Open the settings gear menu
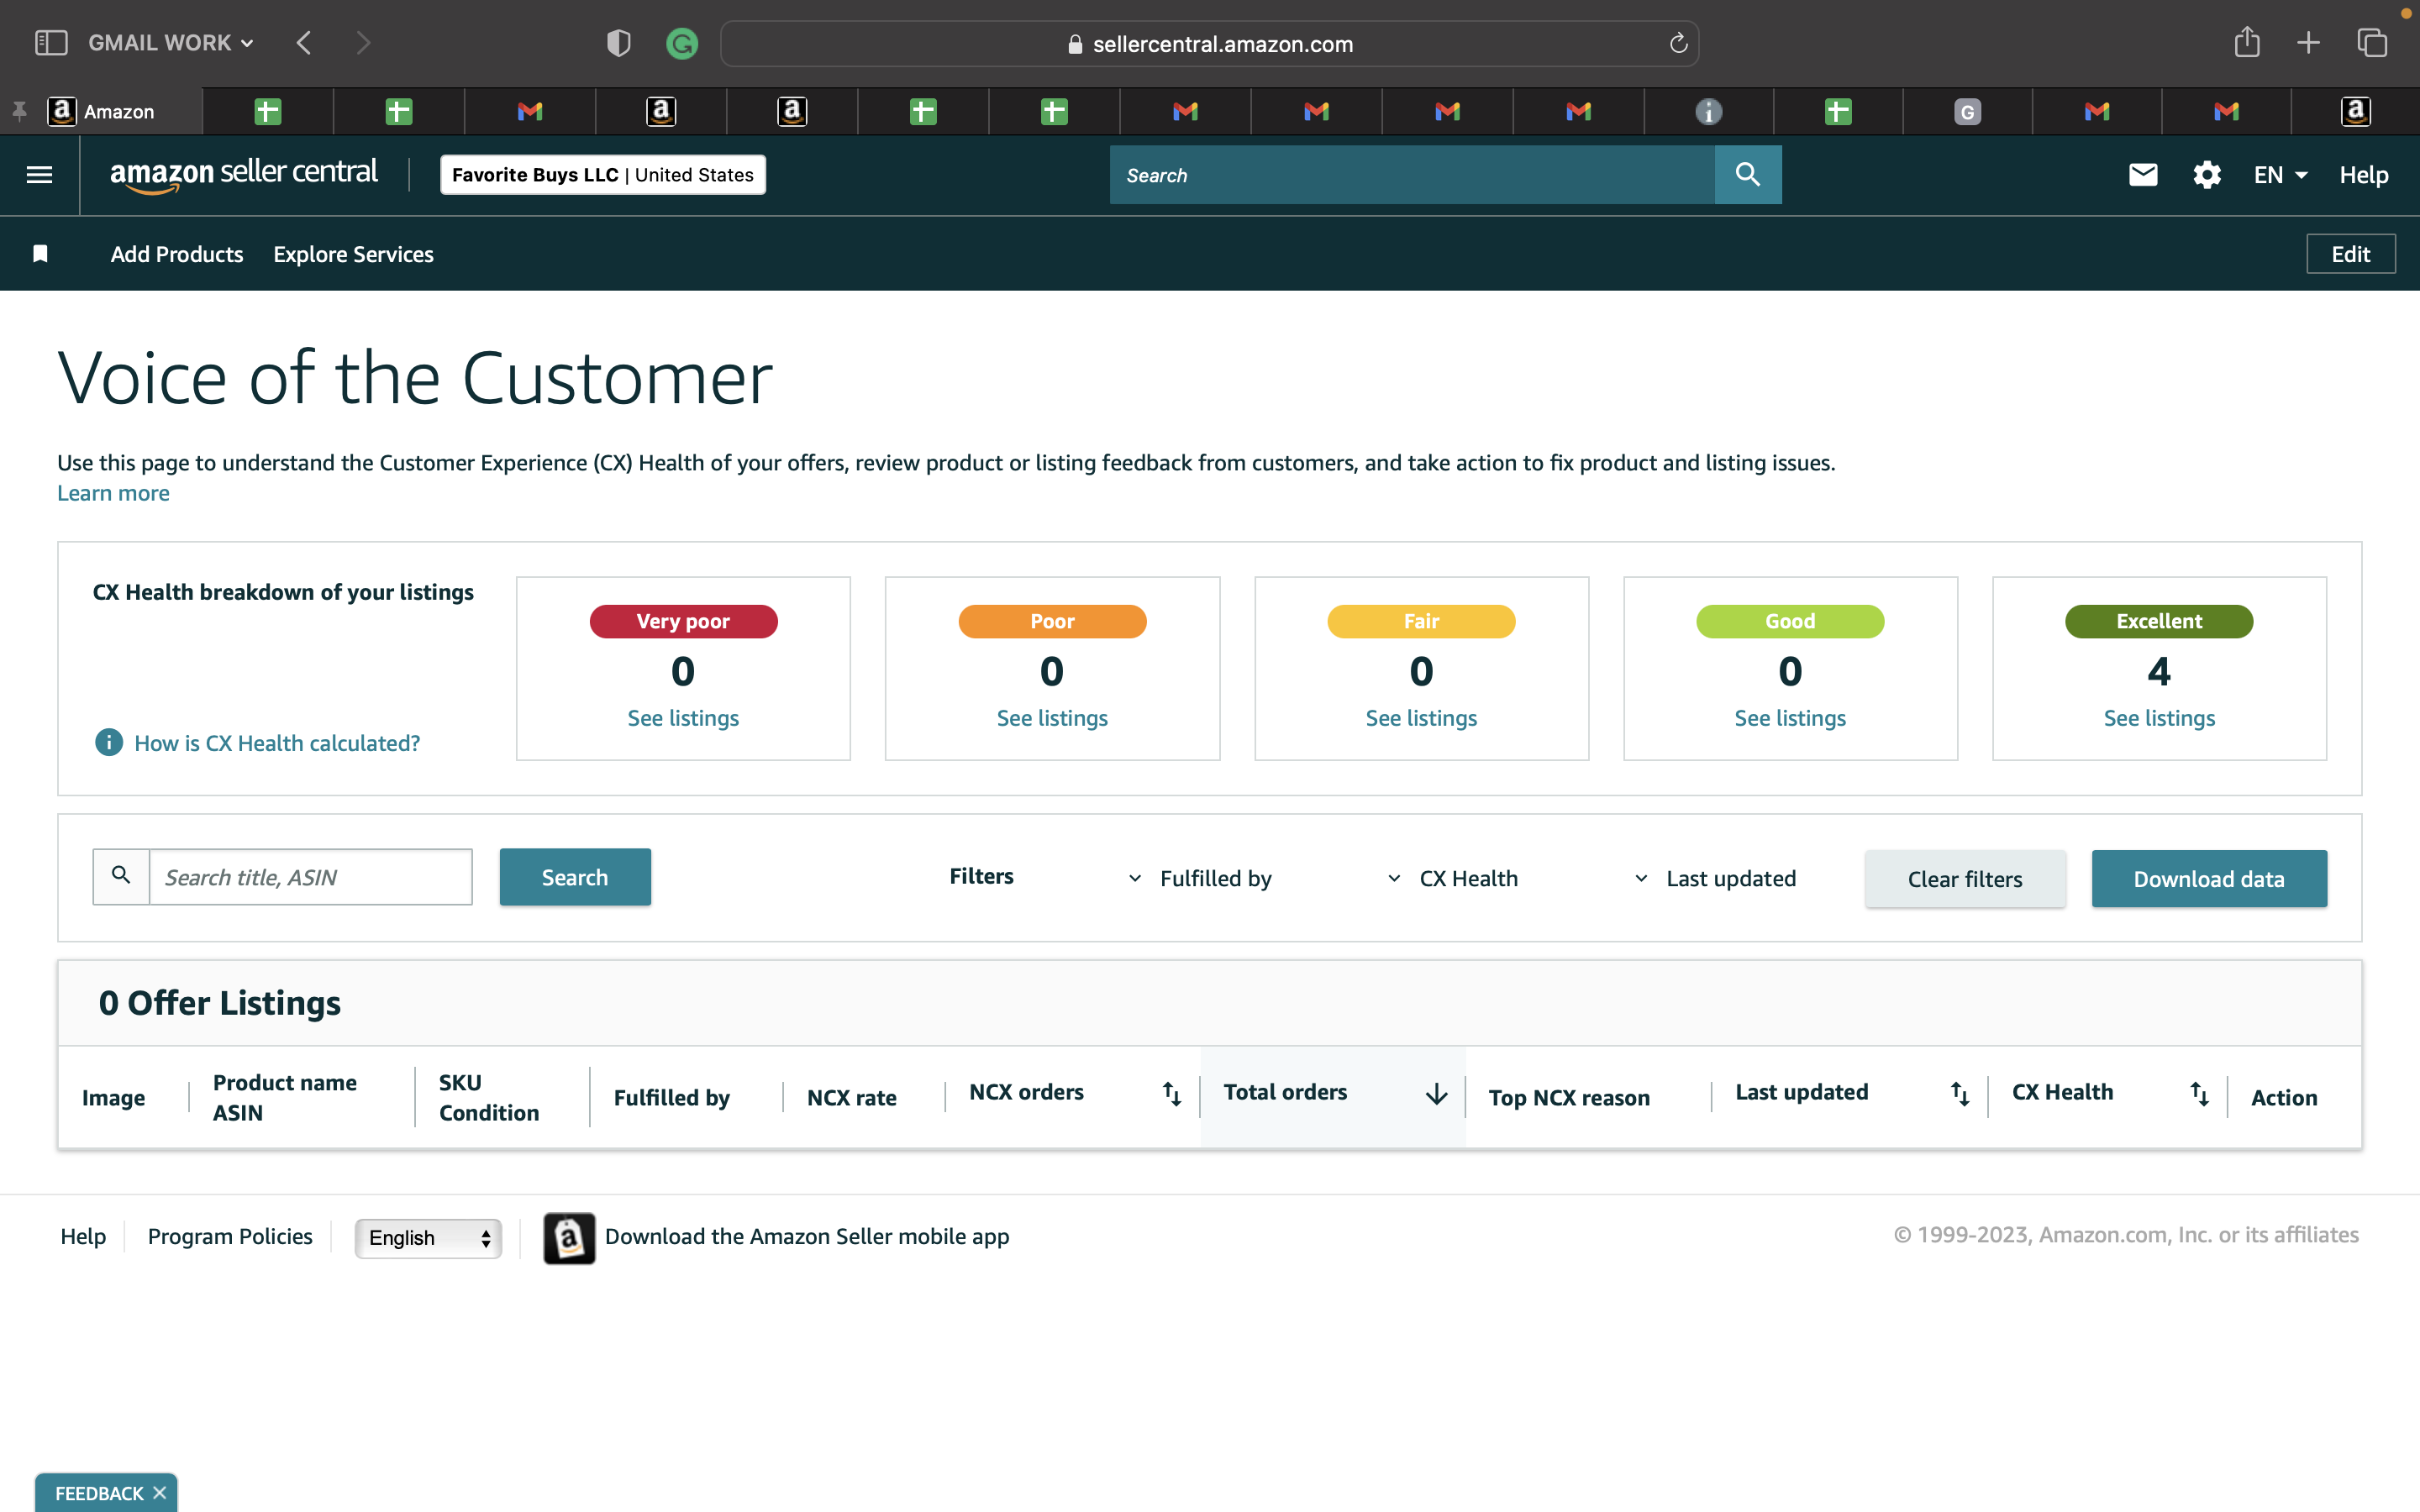The image size is (2420, 1512). click(x=2207, y=175)
